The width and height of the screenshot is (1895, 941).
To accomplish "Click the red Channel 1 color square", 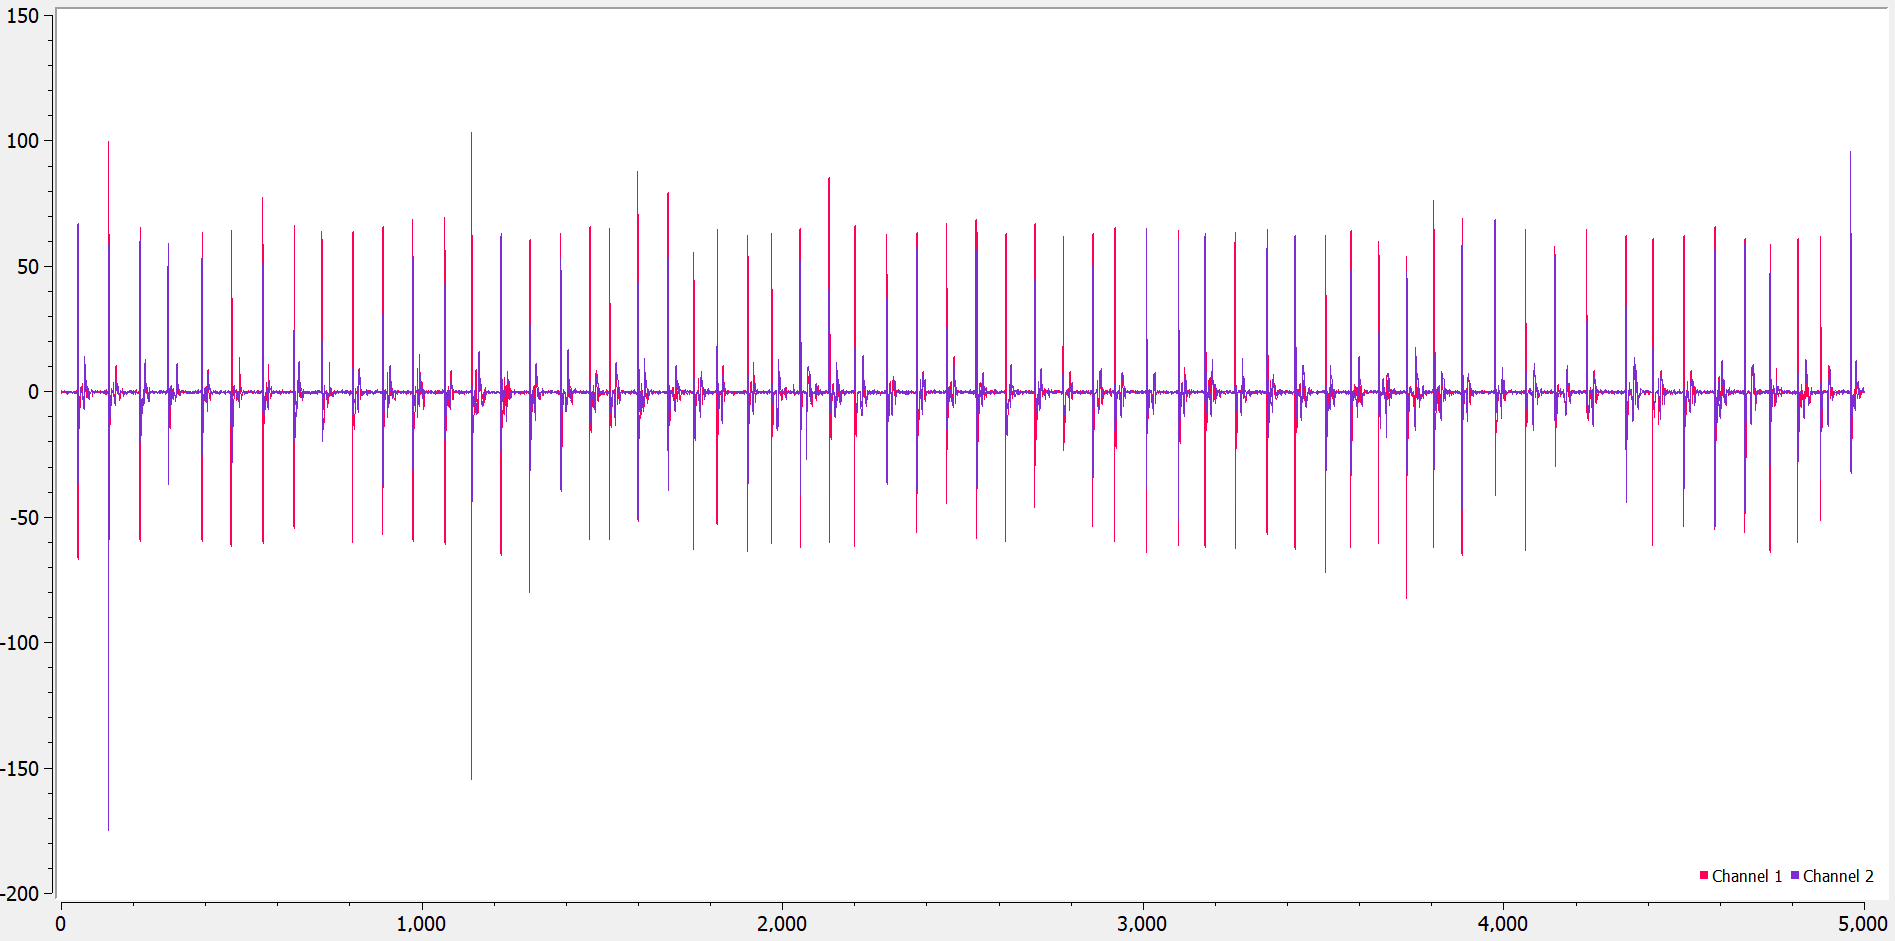I will pos(1704,875).
